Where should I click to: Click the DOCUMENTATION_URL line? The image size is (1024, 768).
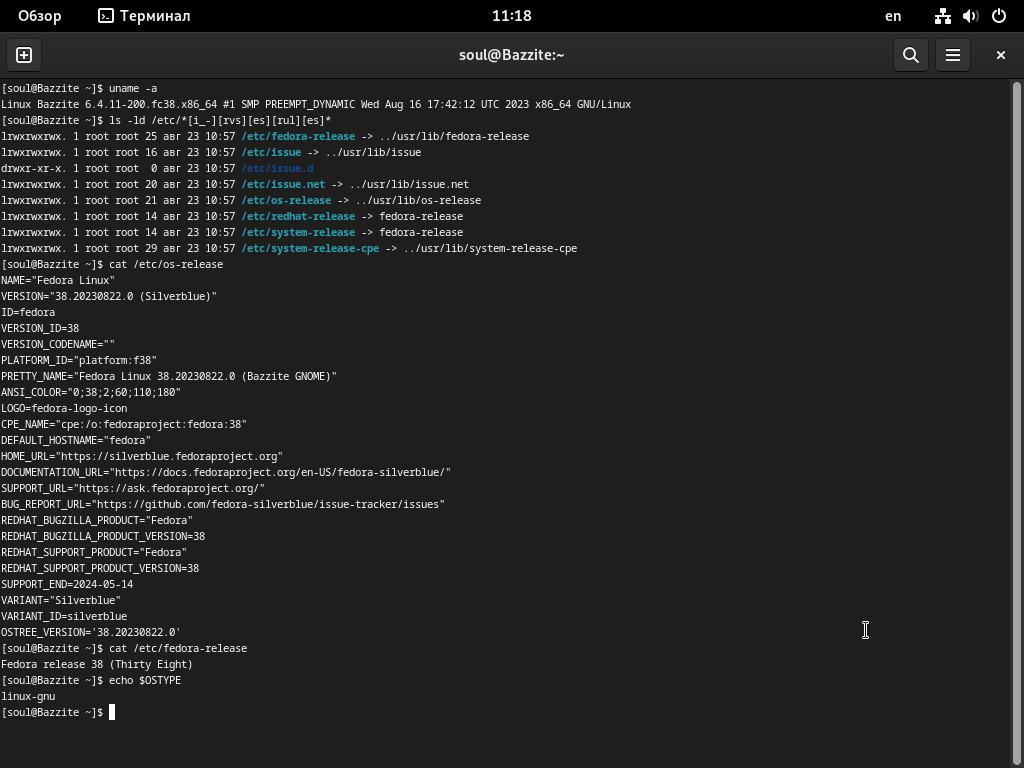point(226,472)
